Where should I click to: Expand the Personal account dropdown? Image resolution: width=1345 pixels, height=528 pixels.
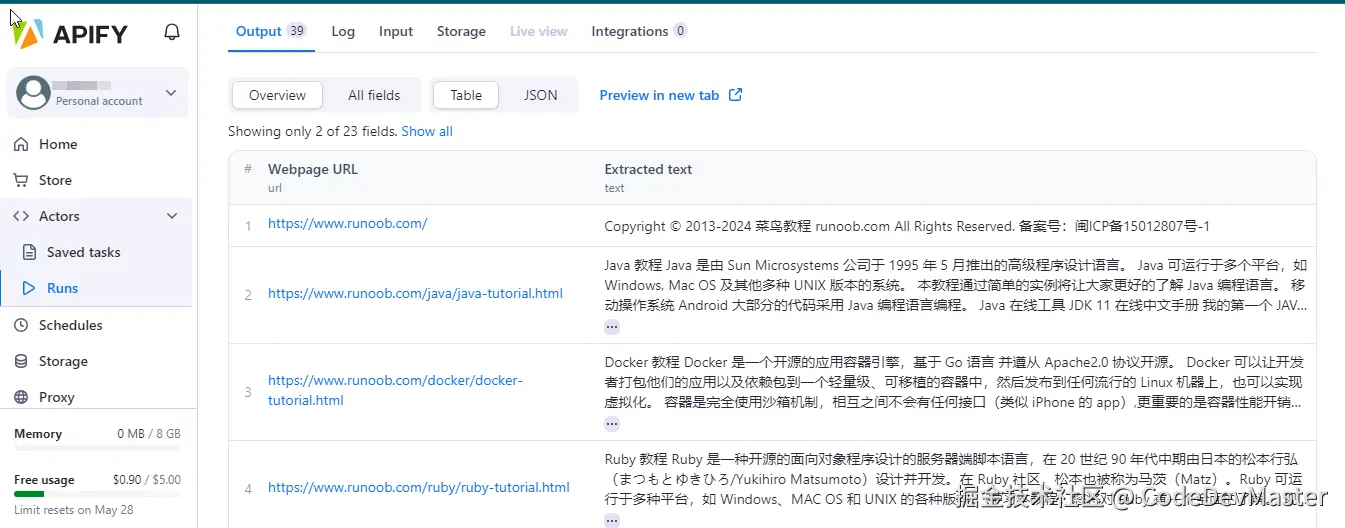pos(170,93)
